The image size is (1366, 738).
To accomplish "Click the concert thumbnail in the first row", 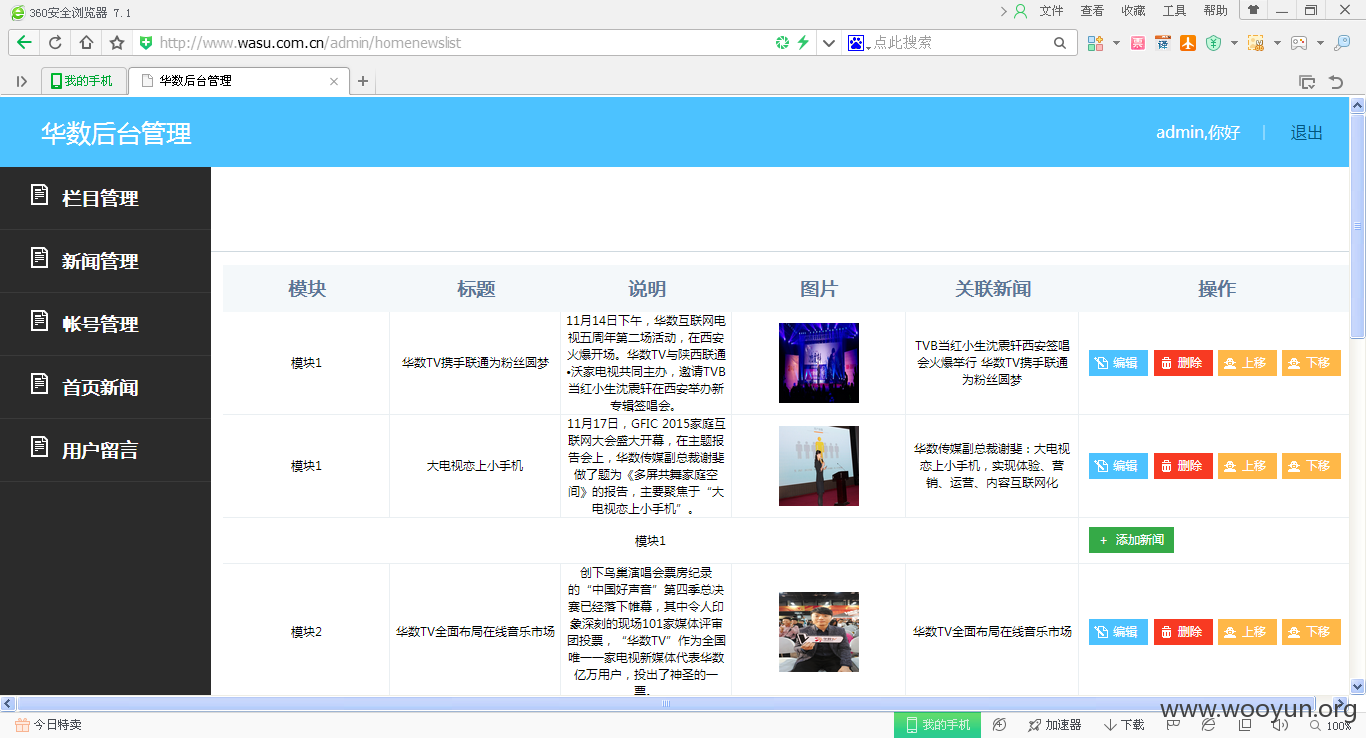I will pyautogui.click(x=819, y=363).
